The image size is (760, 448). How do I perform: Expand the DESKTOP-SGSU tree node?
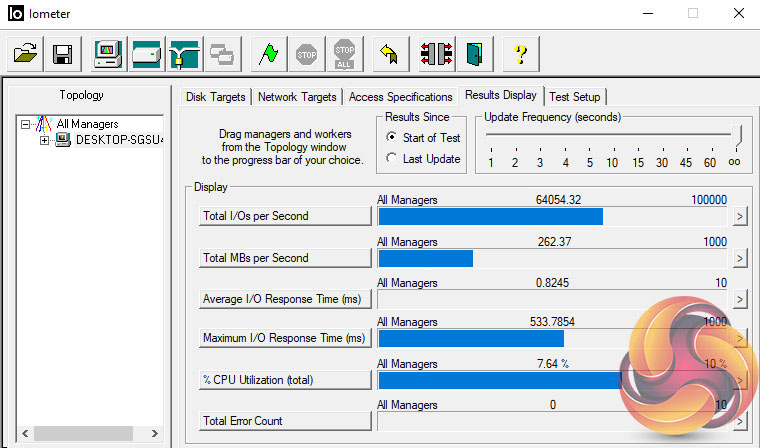click(45, 140)
